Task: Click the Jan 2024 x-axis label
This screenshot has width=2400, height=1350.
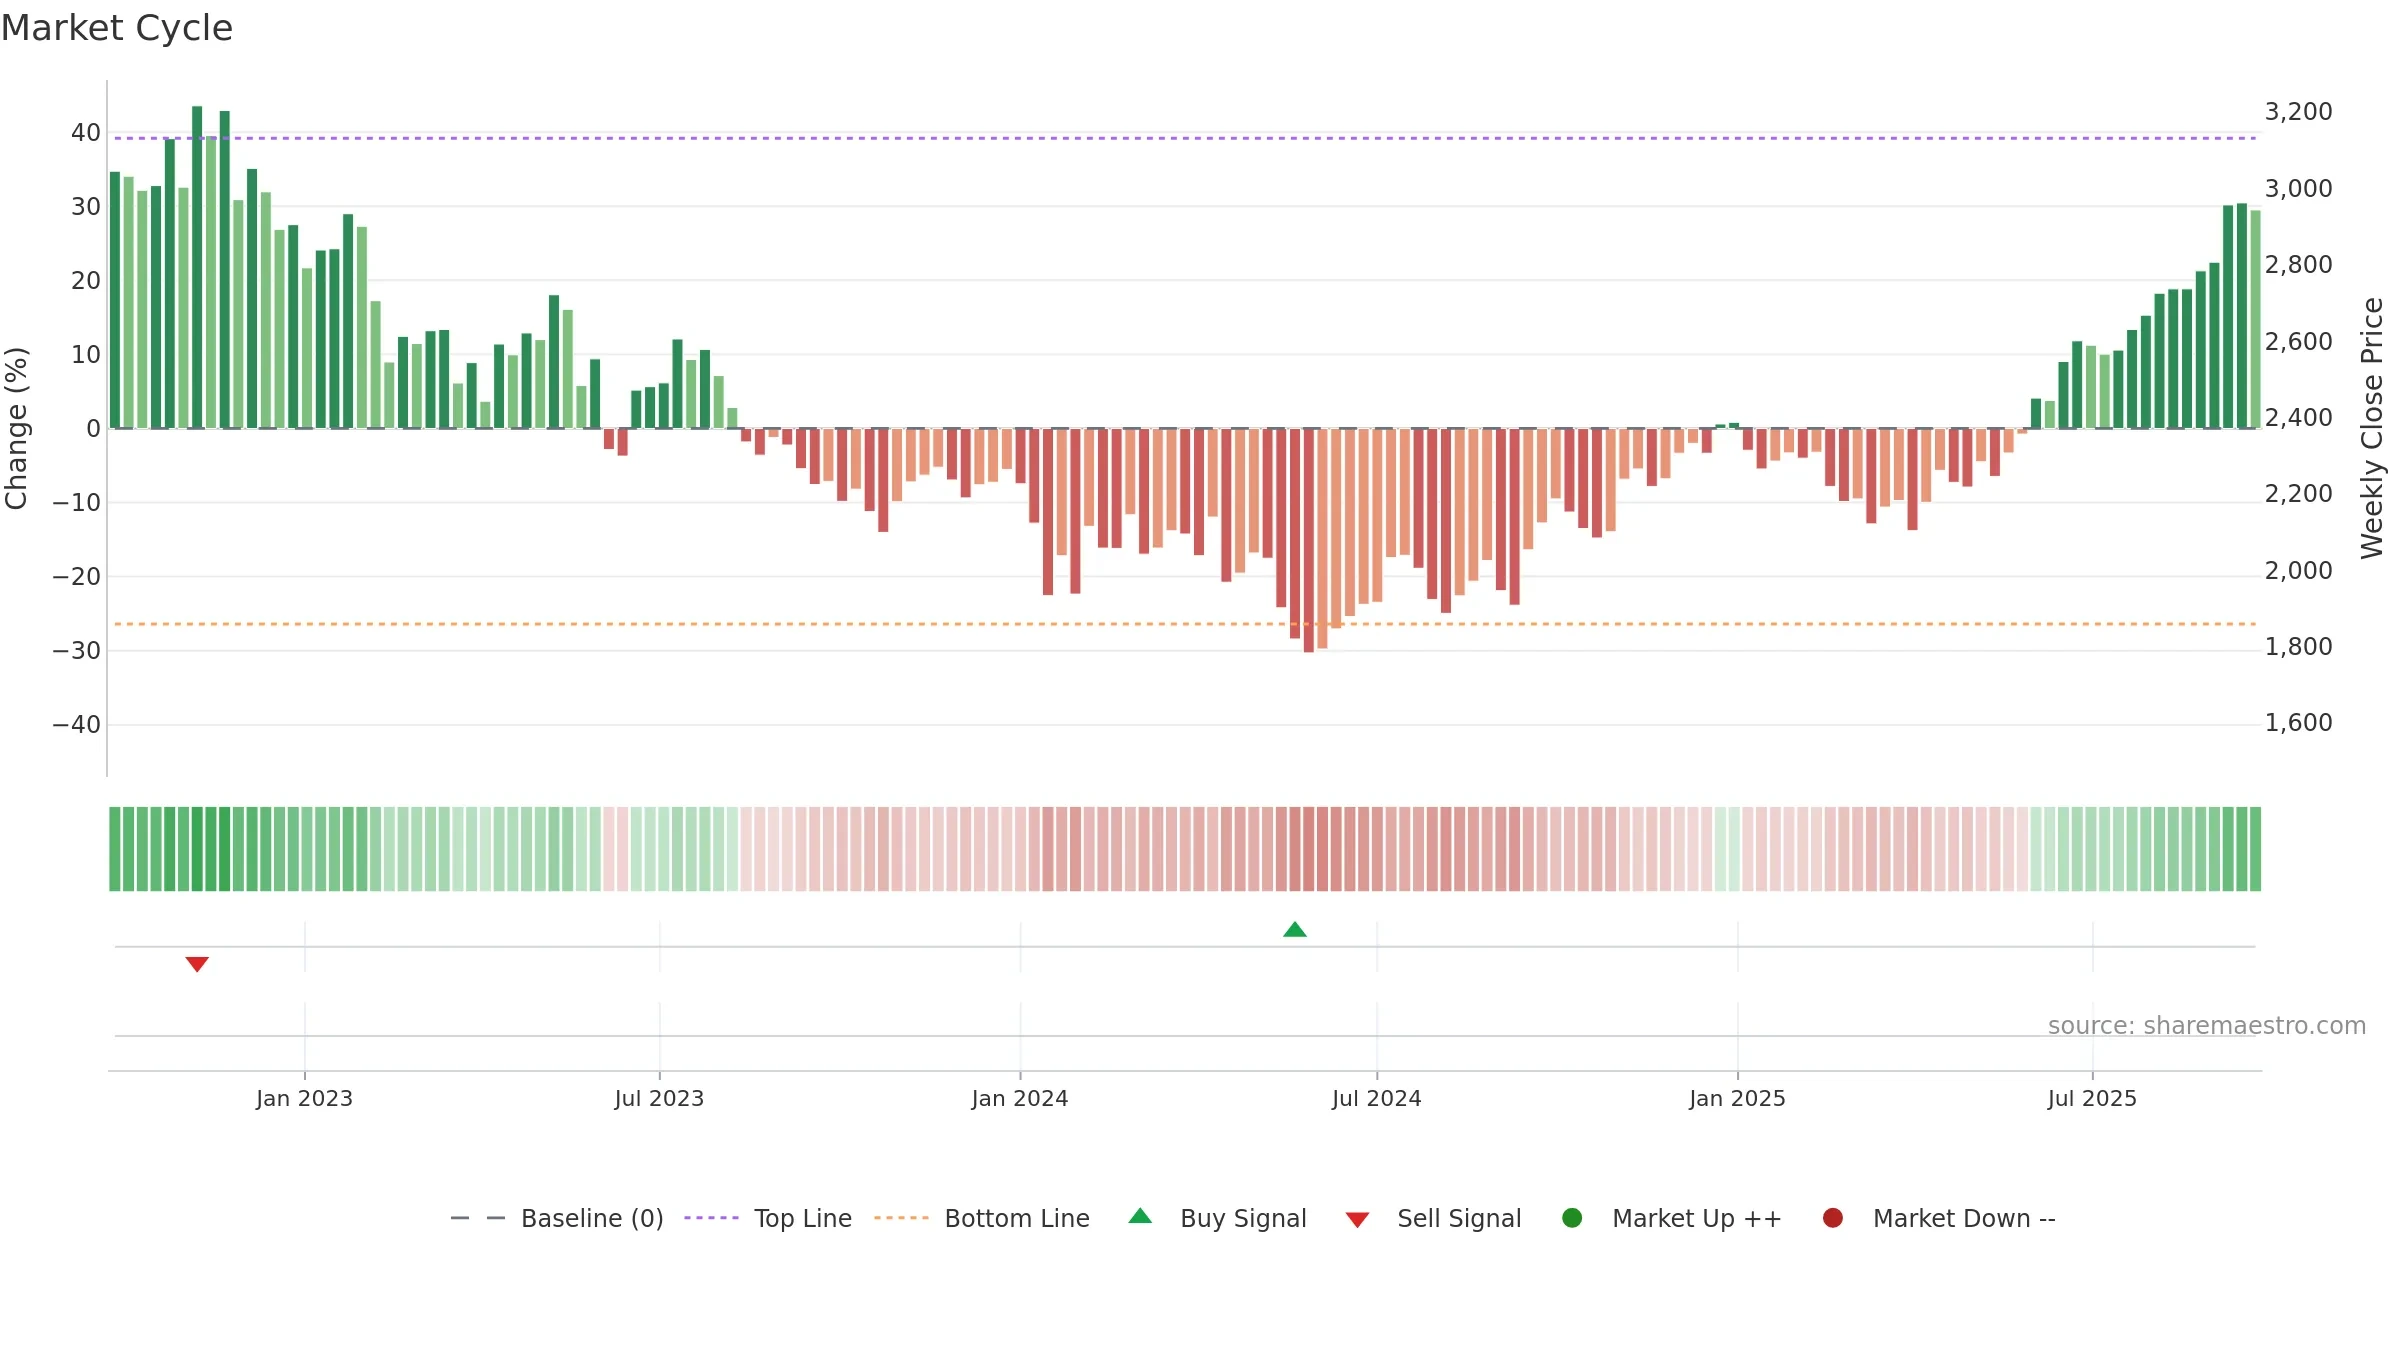Action: 1020,1098
